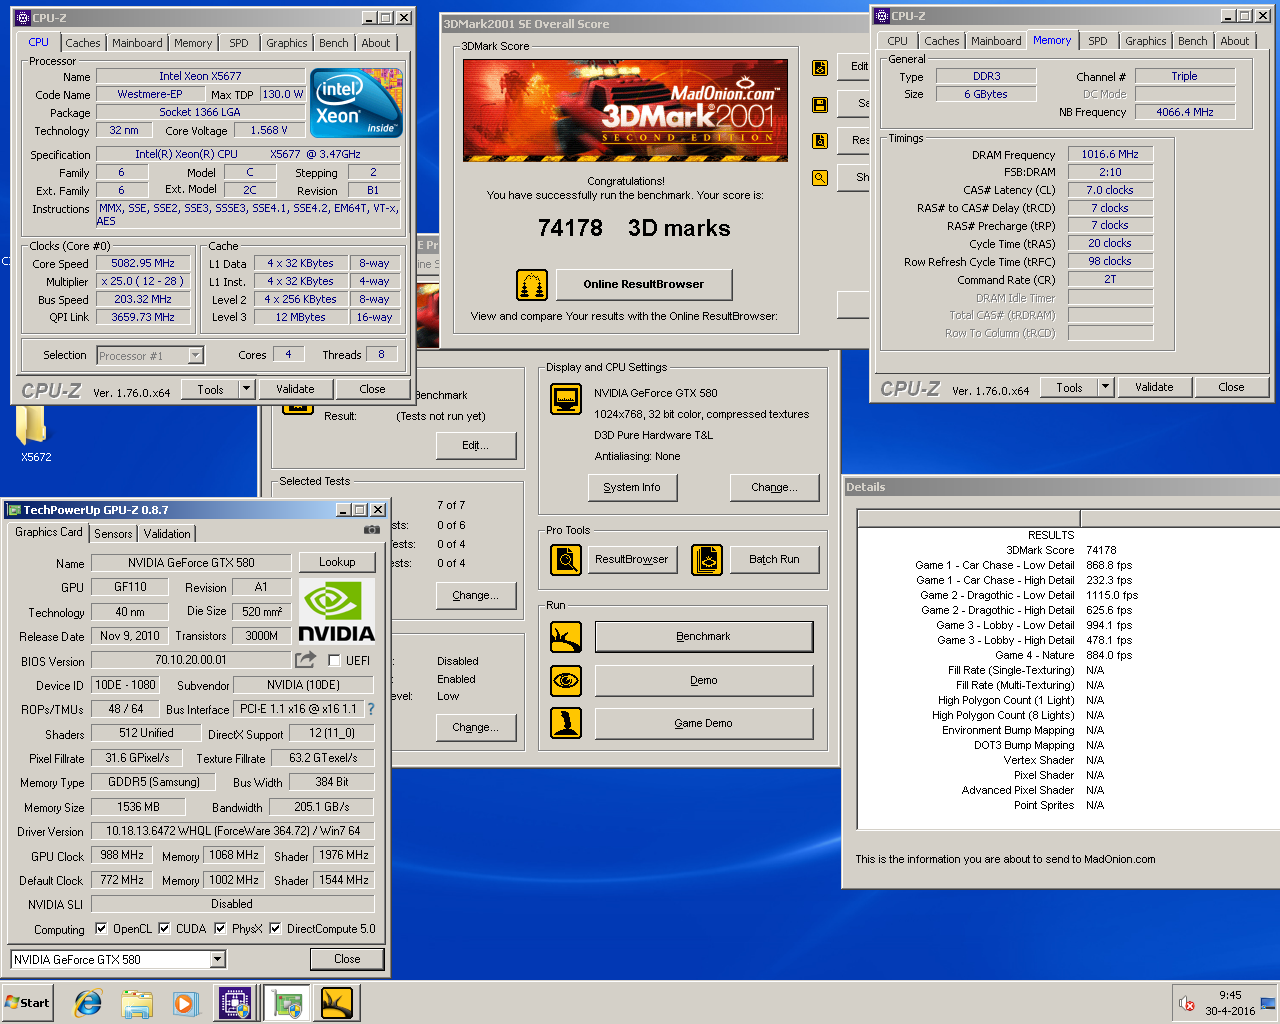Click the Bus Interface question mark in GPU-Z

coord(371,709)
